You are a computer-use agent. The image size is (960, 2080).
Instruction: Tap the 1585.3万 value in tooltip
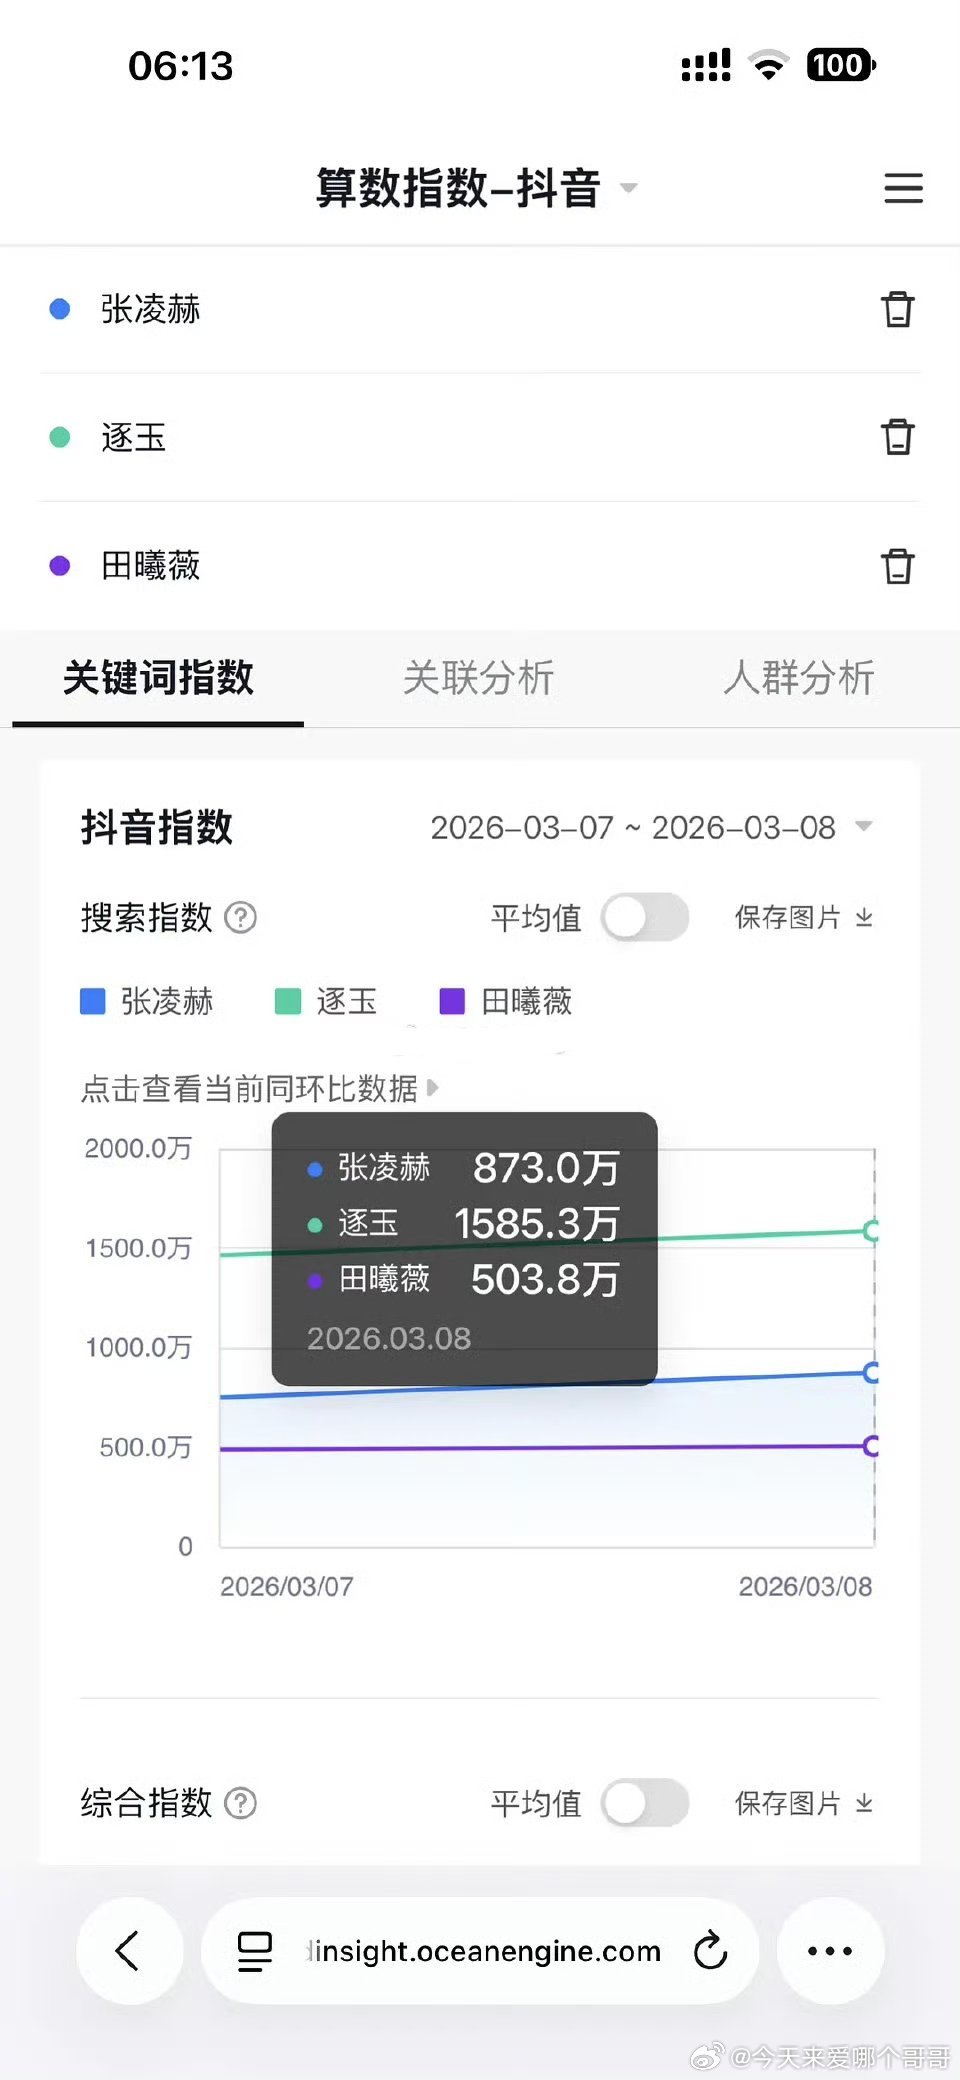point(537,1223)
